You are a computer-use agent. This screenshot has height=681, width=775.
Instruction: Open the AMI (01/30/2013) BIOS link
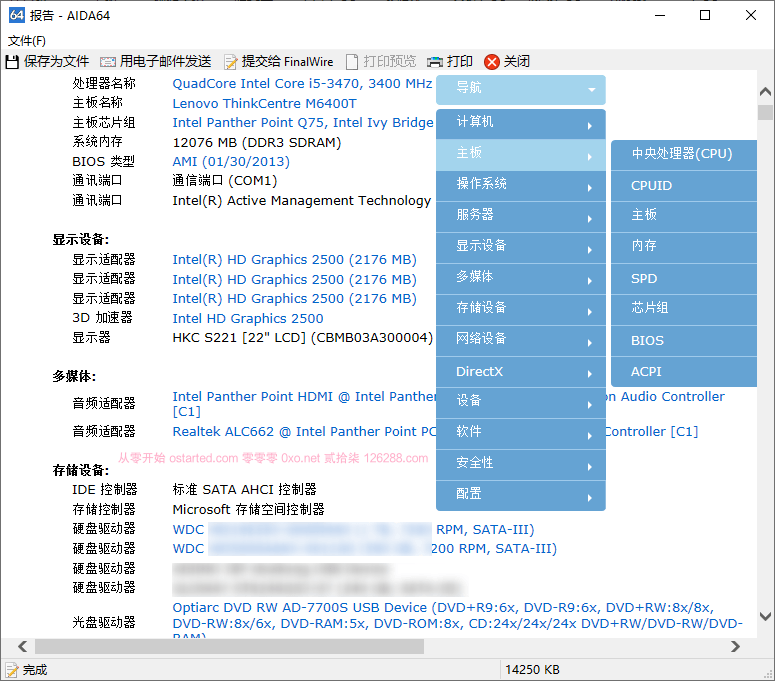(x=231, y=162)
